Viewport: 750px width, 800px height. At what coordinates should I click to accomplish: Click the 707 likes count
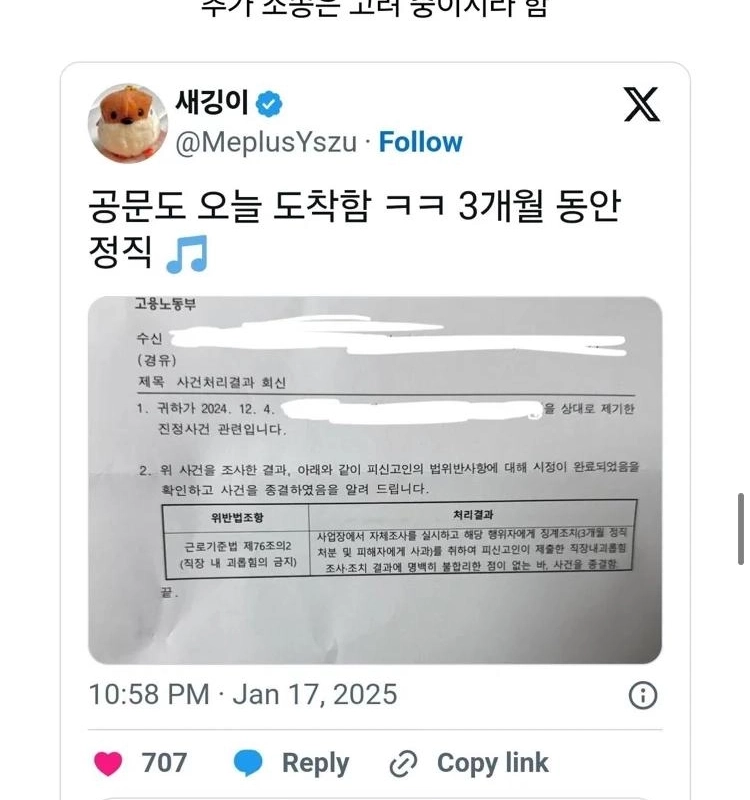(x=164, y=763)
